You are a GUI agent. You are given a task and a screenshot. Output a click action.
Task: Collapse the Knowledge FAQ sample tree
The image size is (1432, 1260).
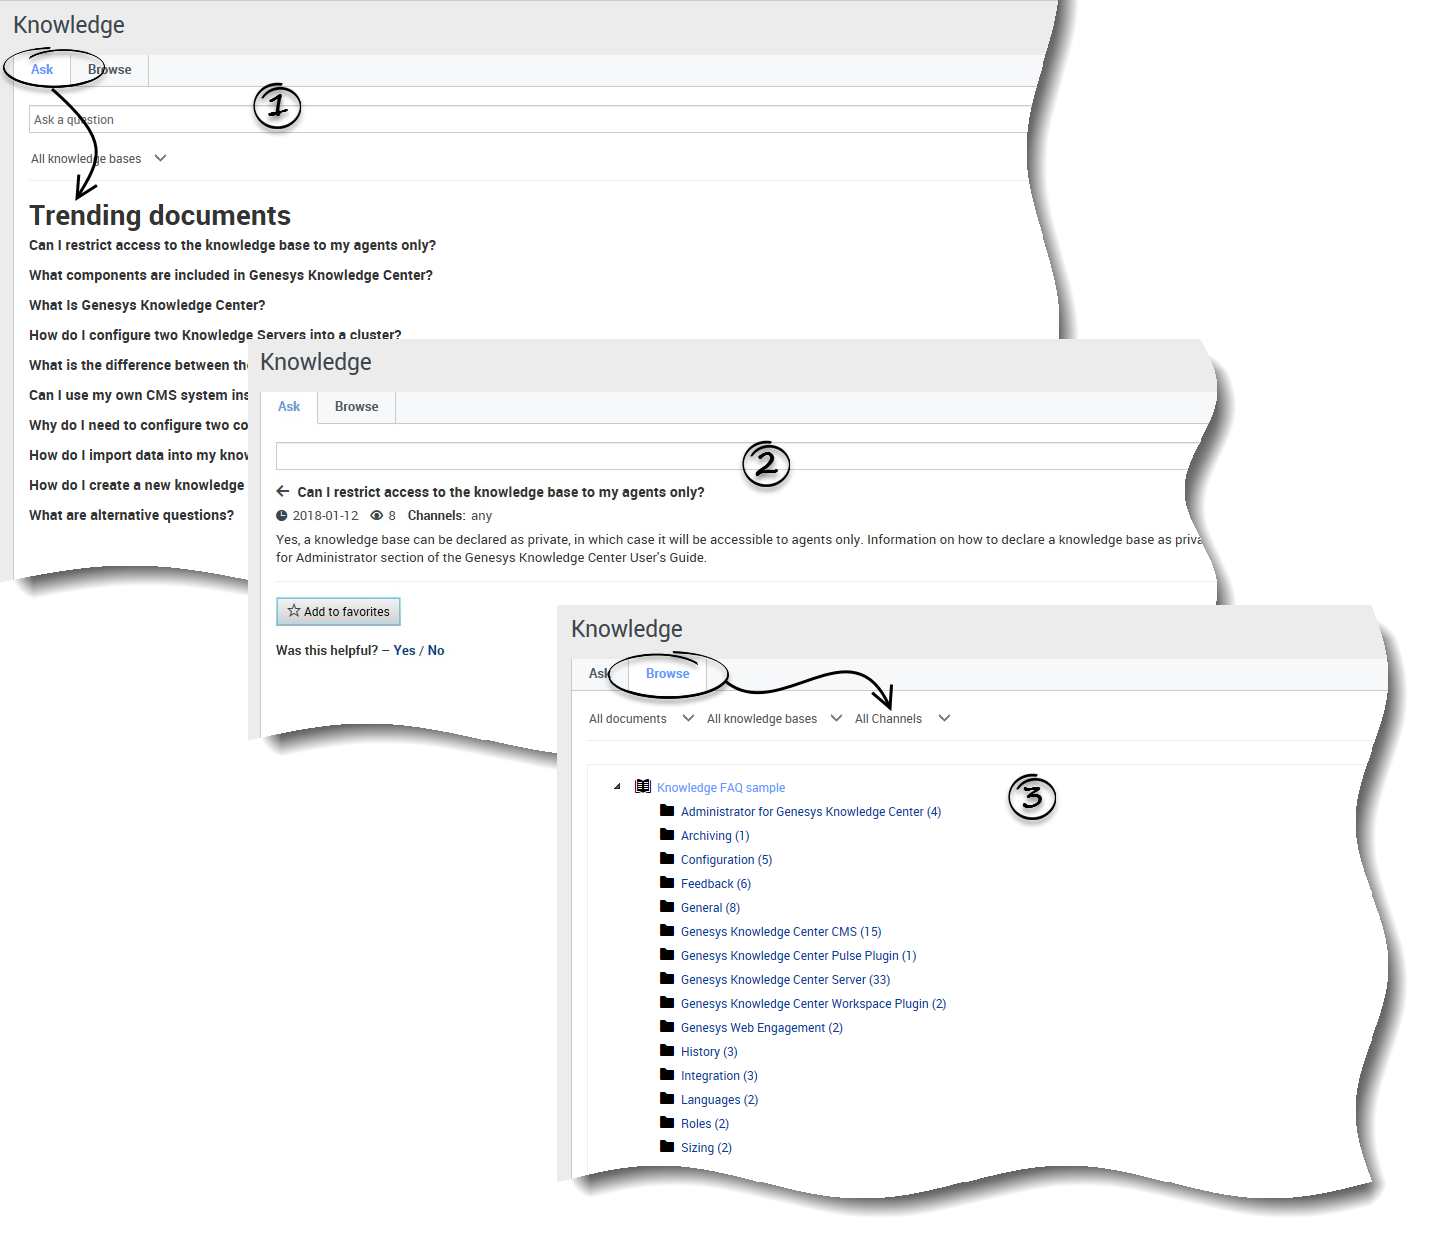[x=617, y=786]
